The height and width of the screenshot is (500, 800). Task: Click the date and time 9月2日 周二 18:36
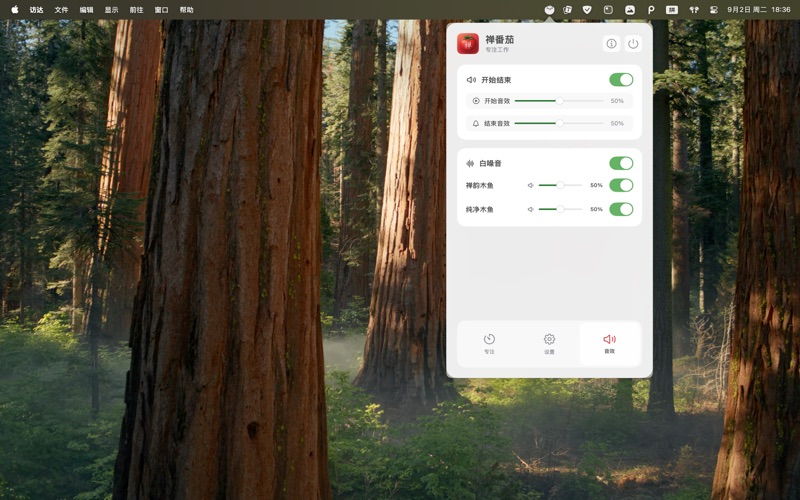tap(759, 9)
